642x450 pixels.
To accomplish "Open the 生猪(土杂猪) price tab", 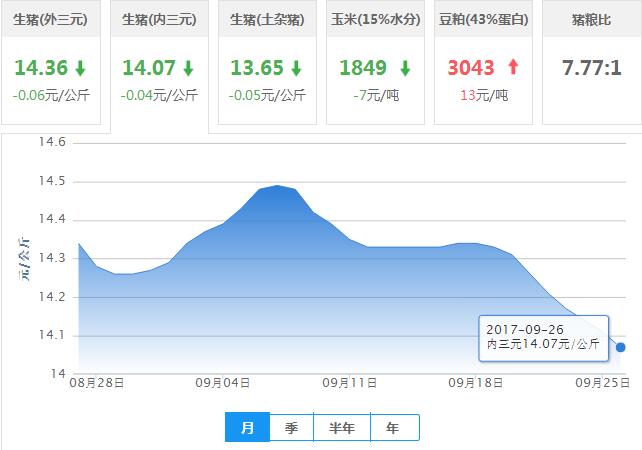I will [x=267, y=20].
